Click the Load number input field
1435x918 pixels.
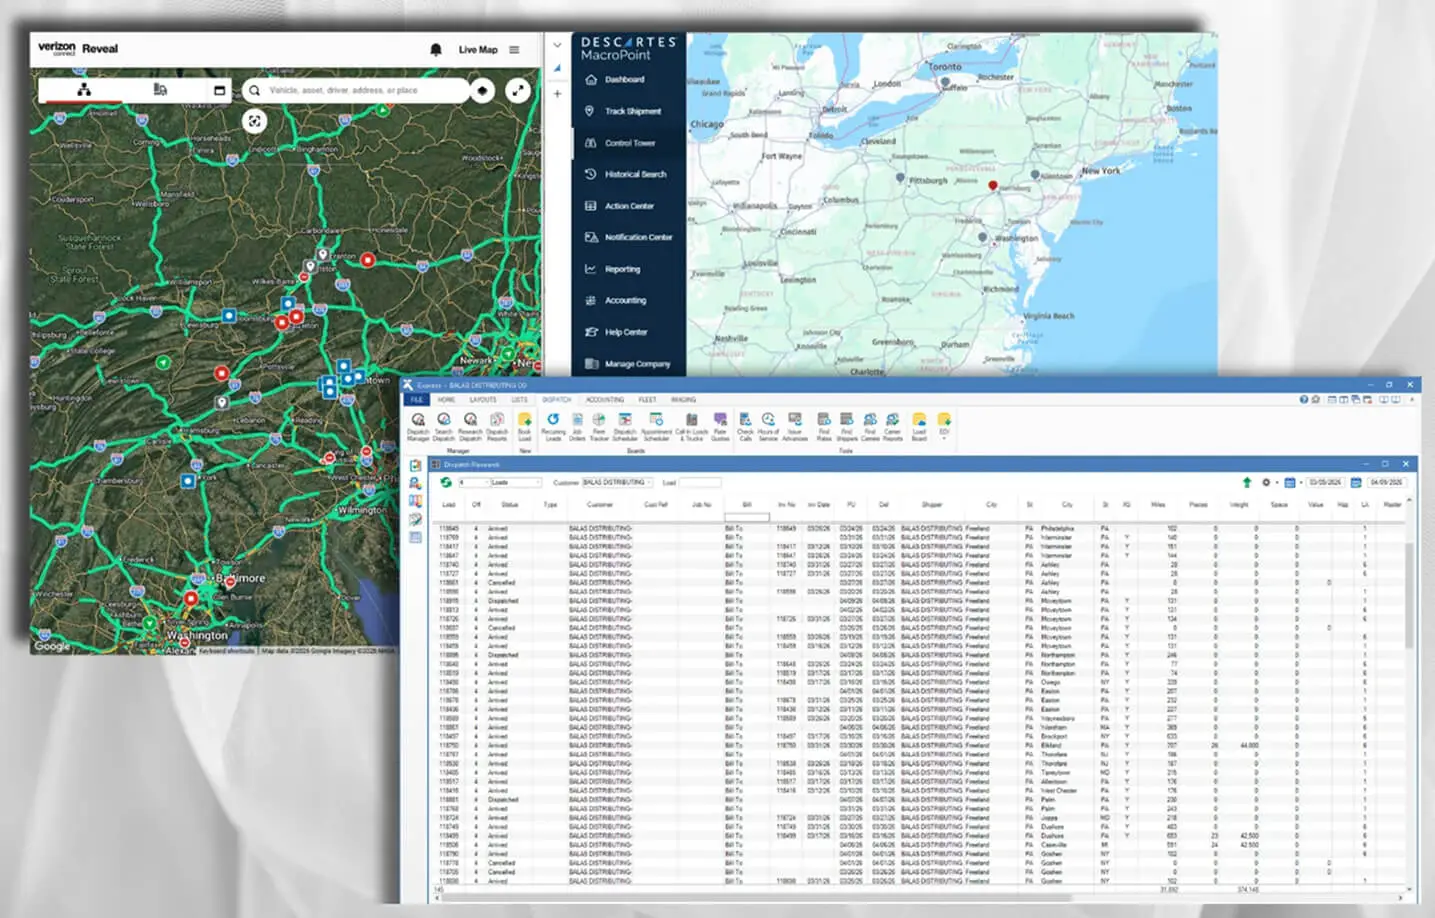click(700, 482)
